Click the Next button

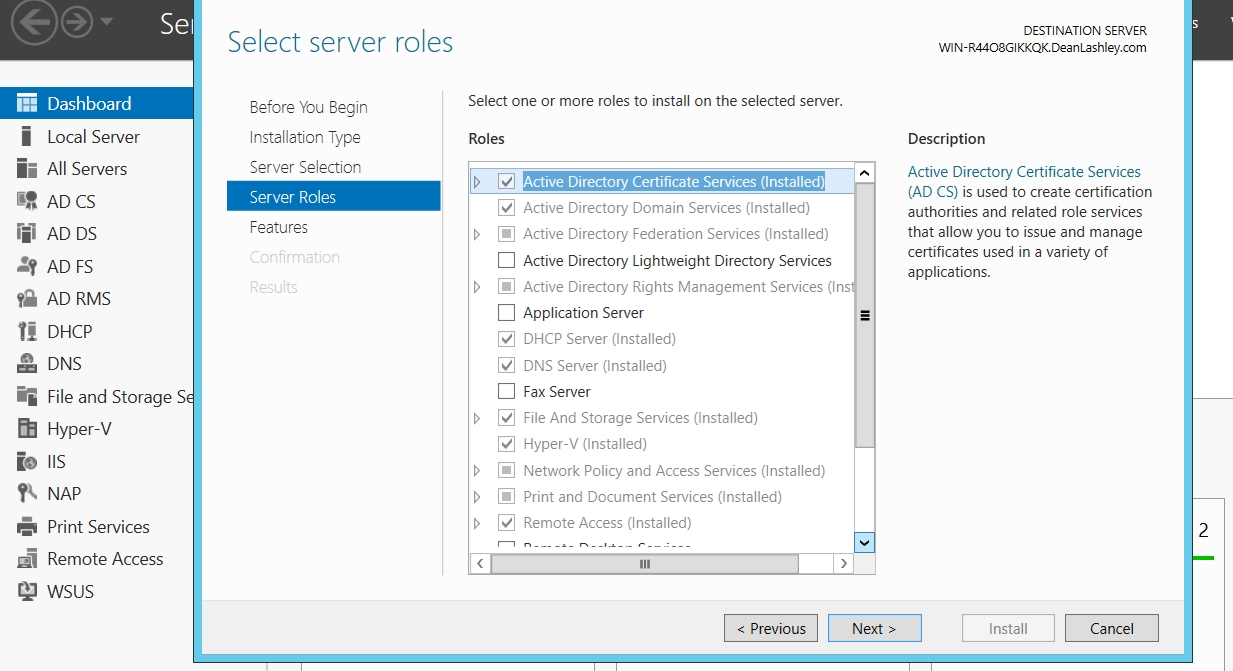point(874,628)
